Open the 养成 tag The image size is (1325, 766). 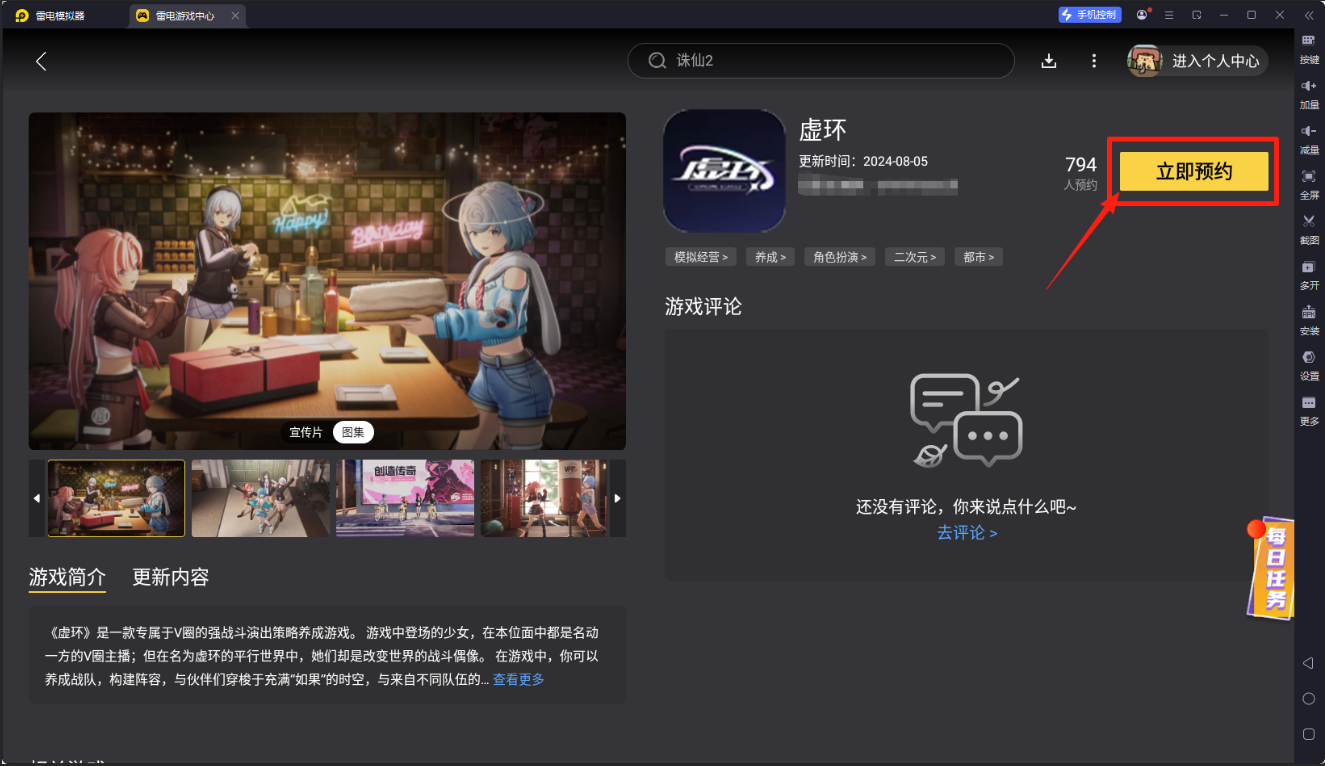tap(770, 257)
